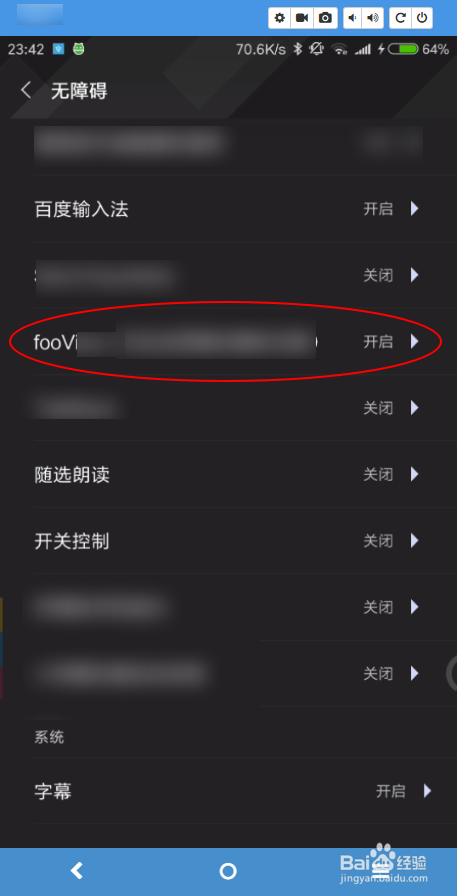
Task: Expand the arrow on the fooVi row
Action: tap(415, 342)
